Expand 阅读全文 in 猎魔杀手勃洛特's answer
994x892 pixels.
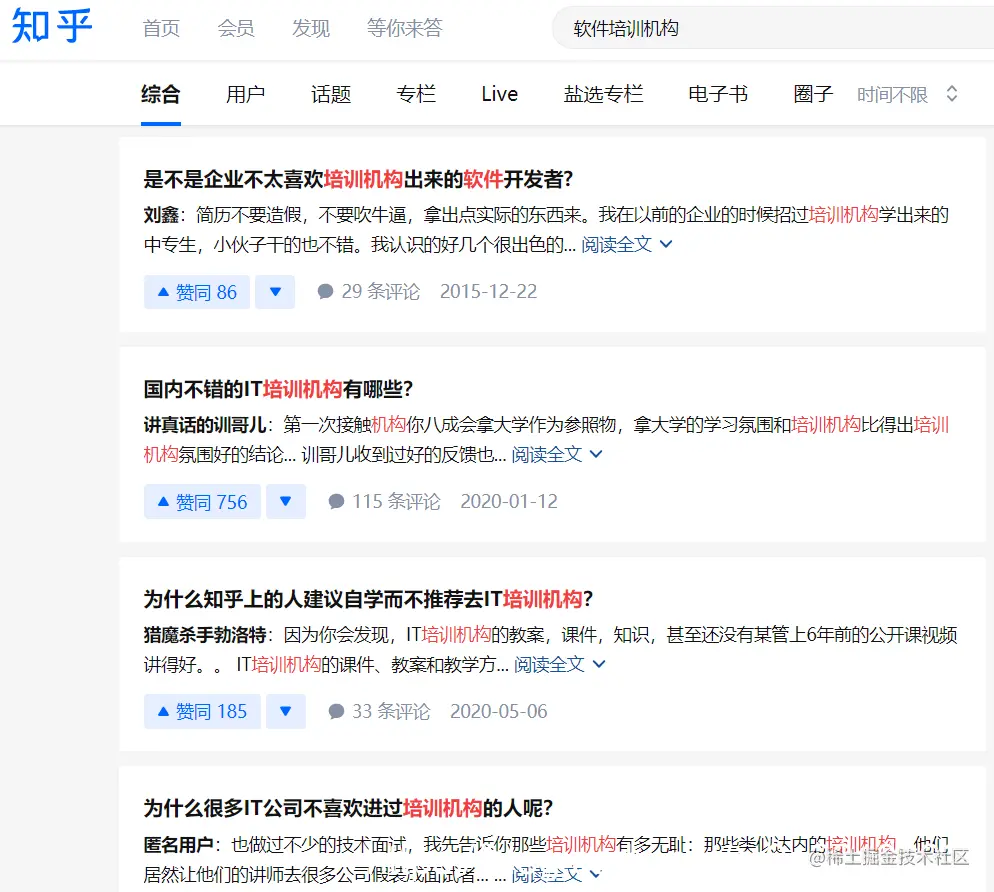pos(559,664)
